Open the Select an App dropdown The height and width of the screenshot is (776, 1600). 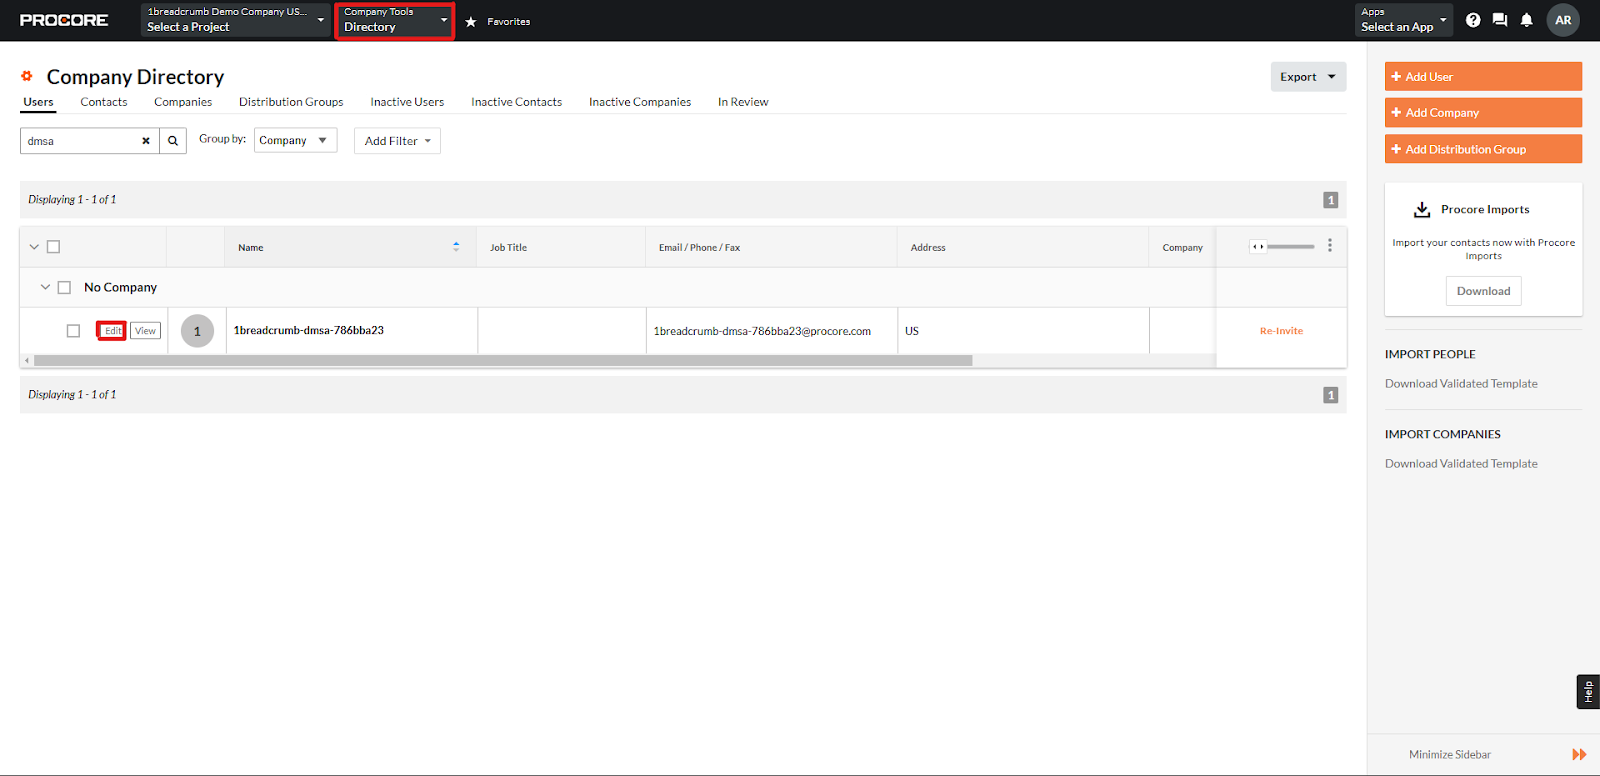(1404, 20)
